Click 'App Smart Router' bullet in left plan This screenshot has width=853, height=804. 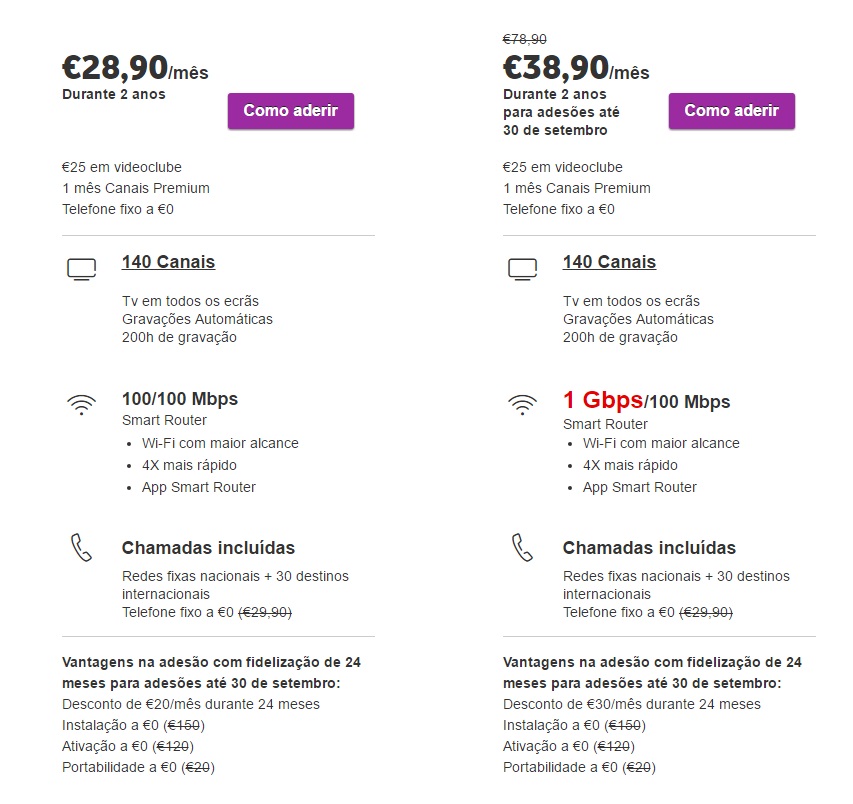tap(199, 487)
